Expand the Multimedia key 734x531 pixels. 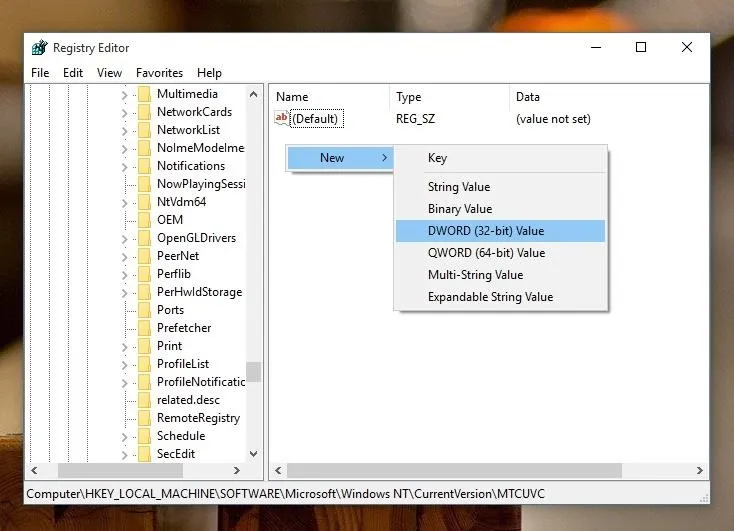point(124,95)
